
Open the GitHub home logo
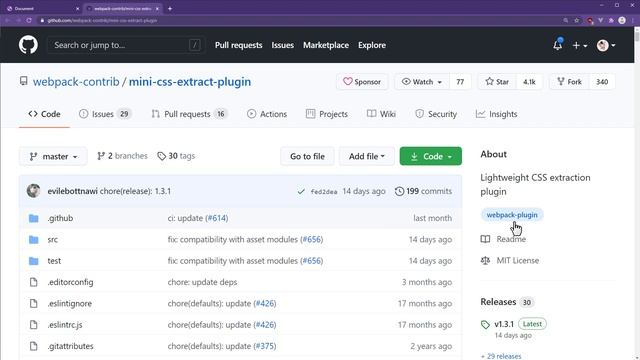point(28,45)
